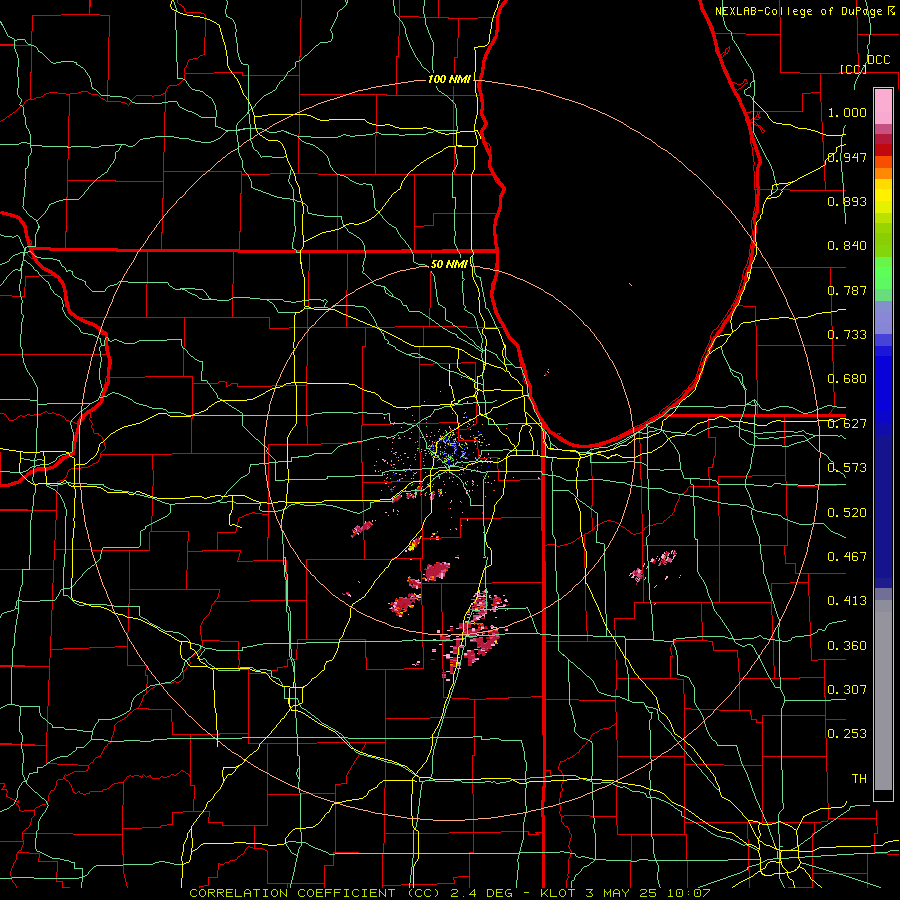Pick the bright green swatch near 0.787
The image size is (900, 900).
pos(883,274)
